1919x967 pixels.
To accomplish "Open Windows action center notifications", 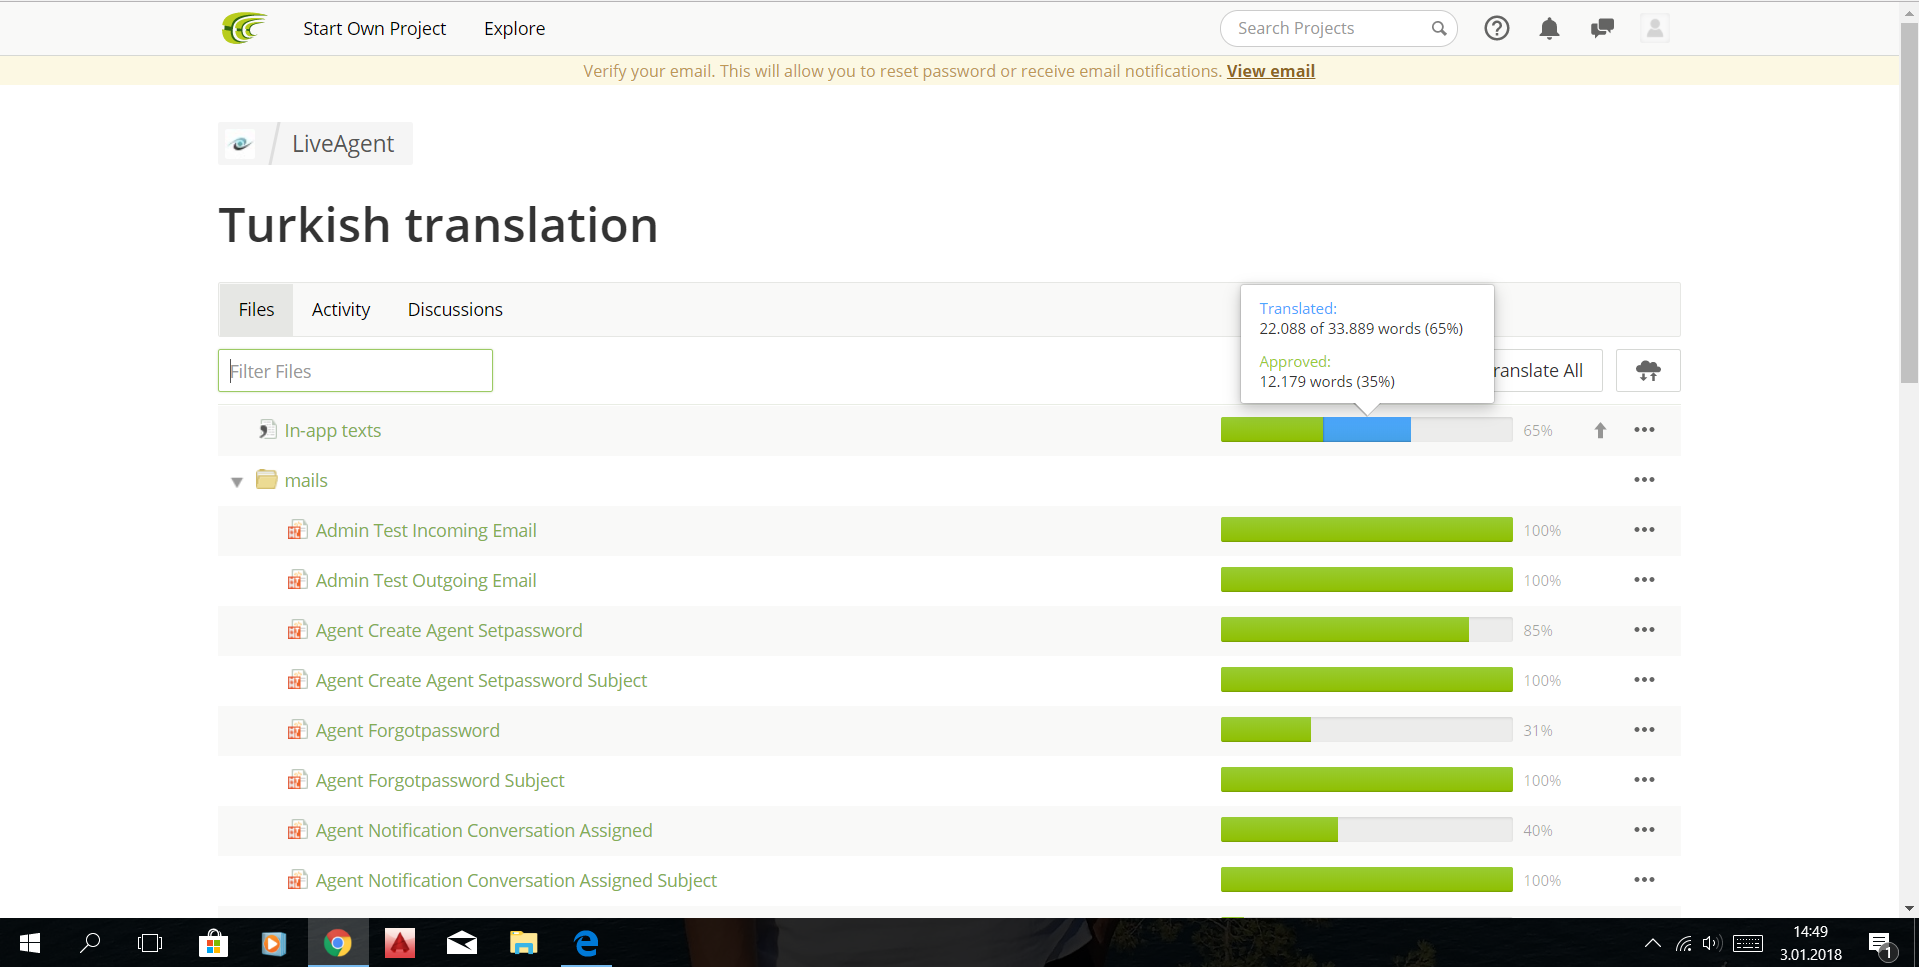I will tap(1880, 943).
